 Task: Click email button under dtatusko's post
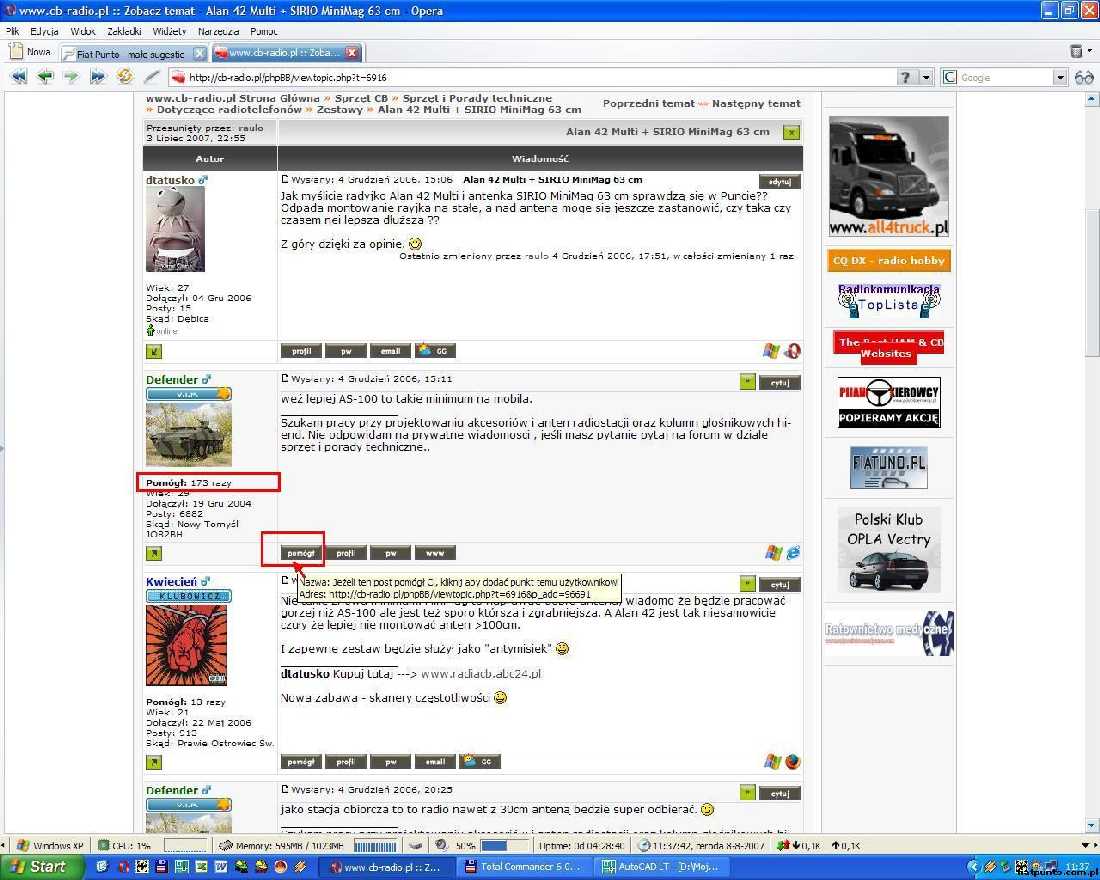tap(390, 351)
